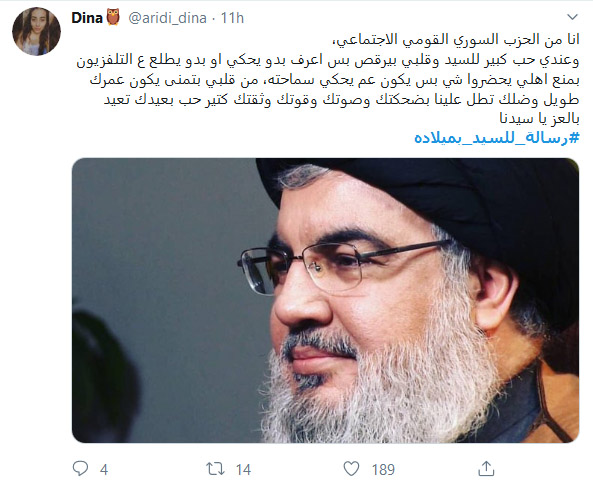593x481 pixels.
Task: Open the 11h timestamp permalink
Action: 232,18
